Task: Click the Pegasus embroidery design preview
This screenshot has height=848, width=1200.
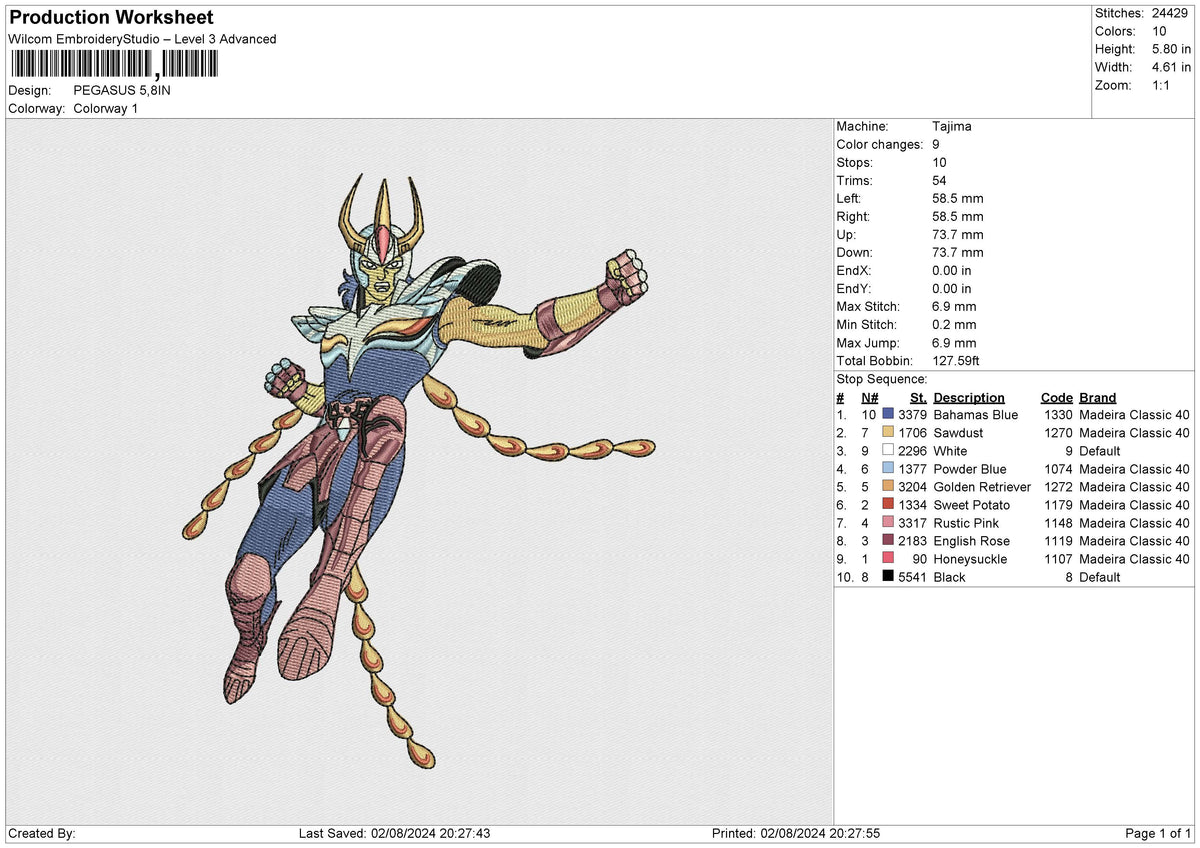Action: point(418,470)
